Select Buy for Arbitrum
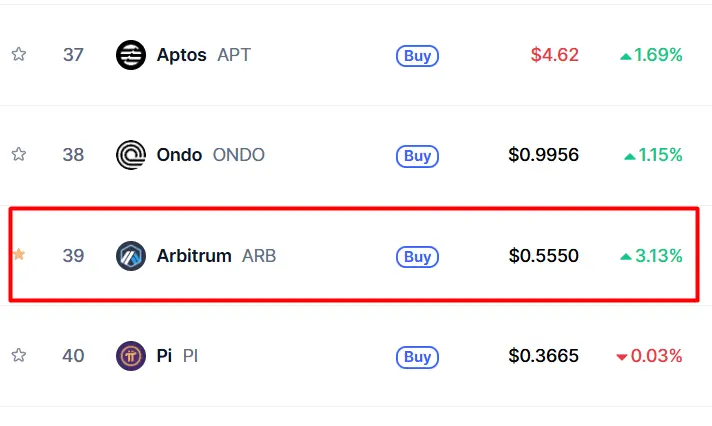Screen dimensions: 712x426 tap(417, 257)
